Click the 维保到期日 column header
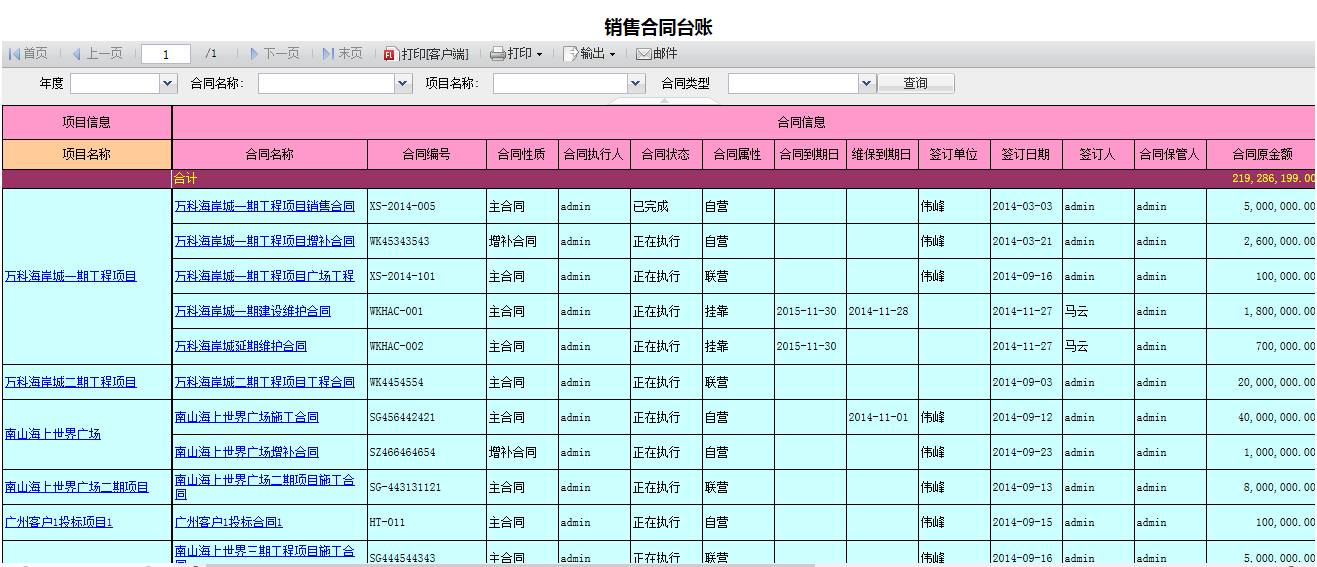 click(x=882, y=154)
